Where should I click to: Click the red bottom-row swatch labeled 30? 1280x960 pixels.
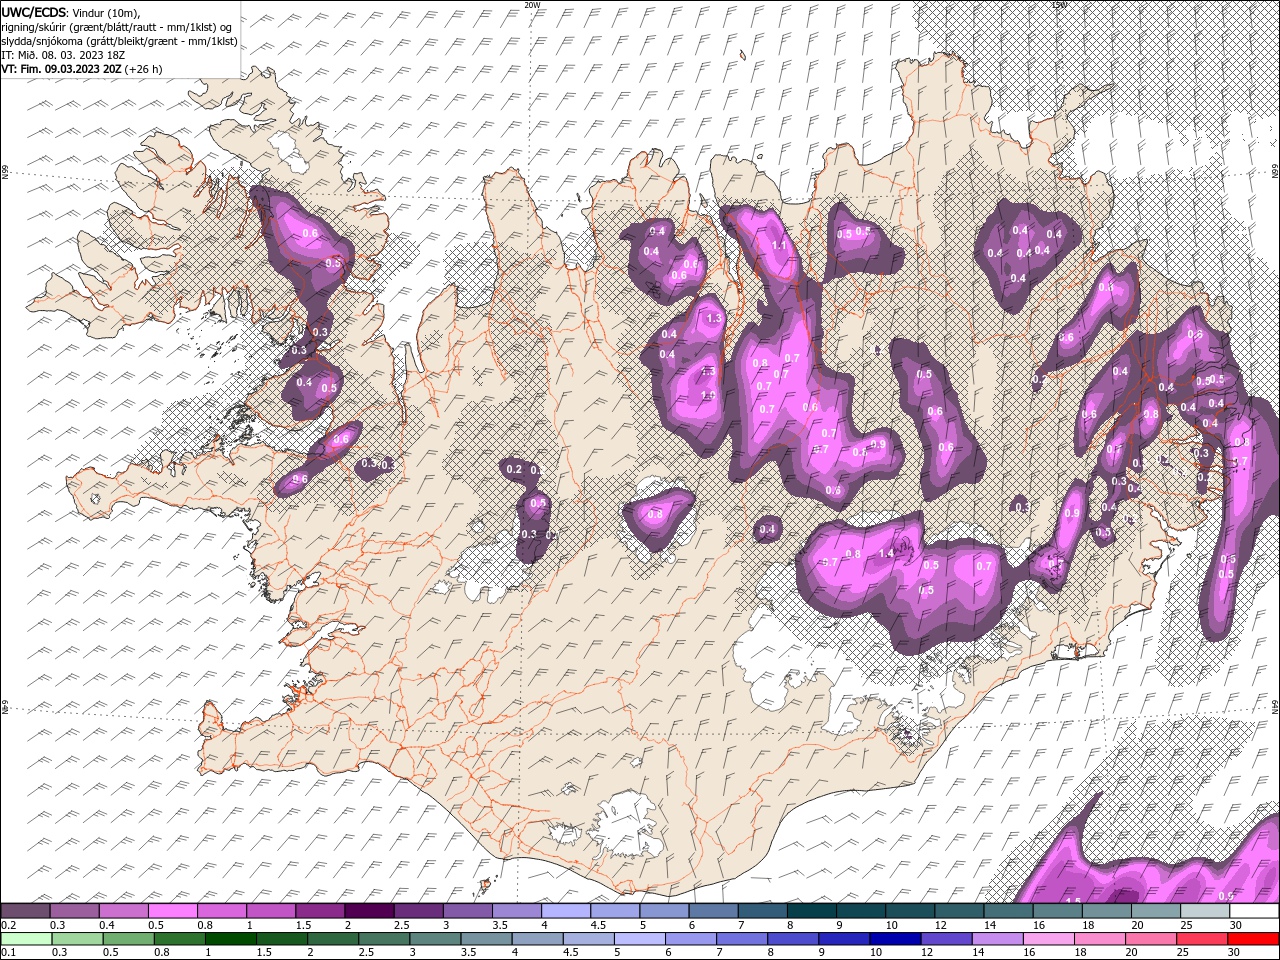(x=1252, y=938)
